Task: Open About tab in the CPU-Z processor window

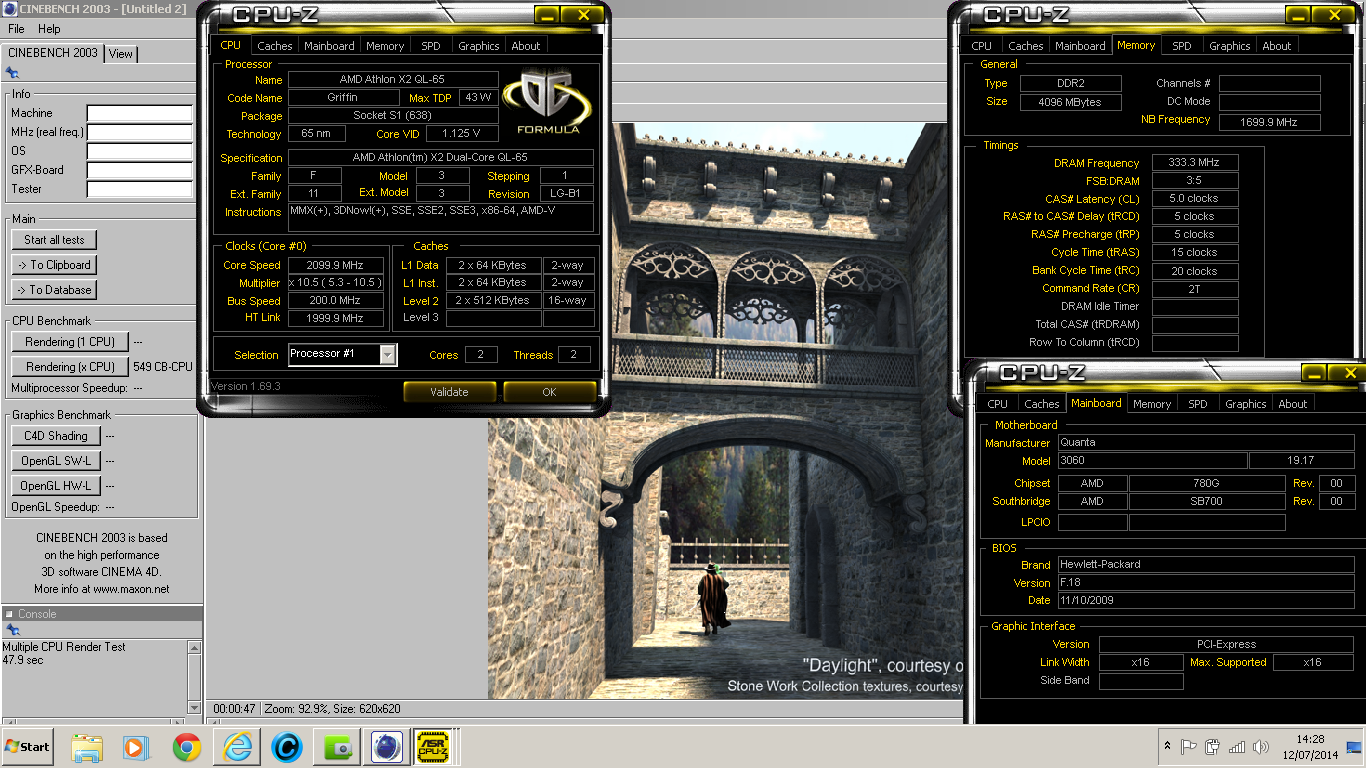Action: pyautogui.click(x=526, y=46)
